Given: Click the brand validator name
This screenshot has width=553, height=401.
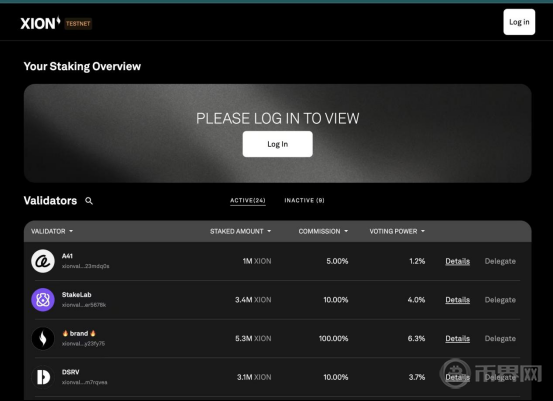Looking at the screenshot, I should [x=79, y=333].
